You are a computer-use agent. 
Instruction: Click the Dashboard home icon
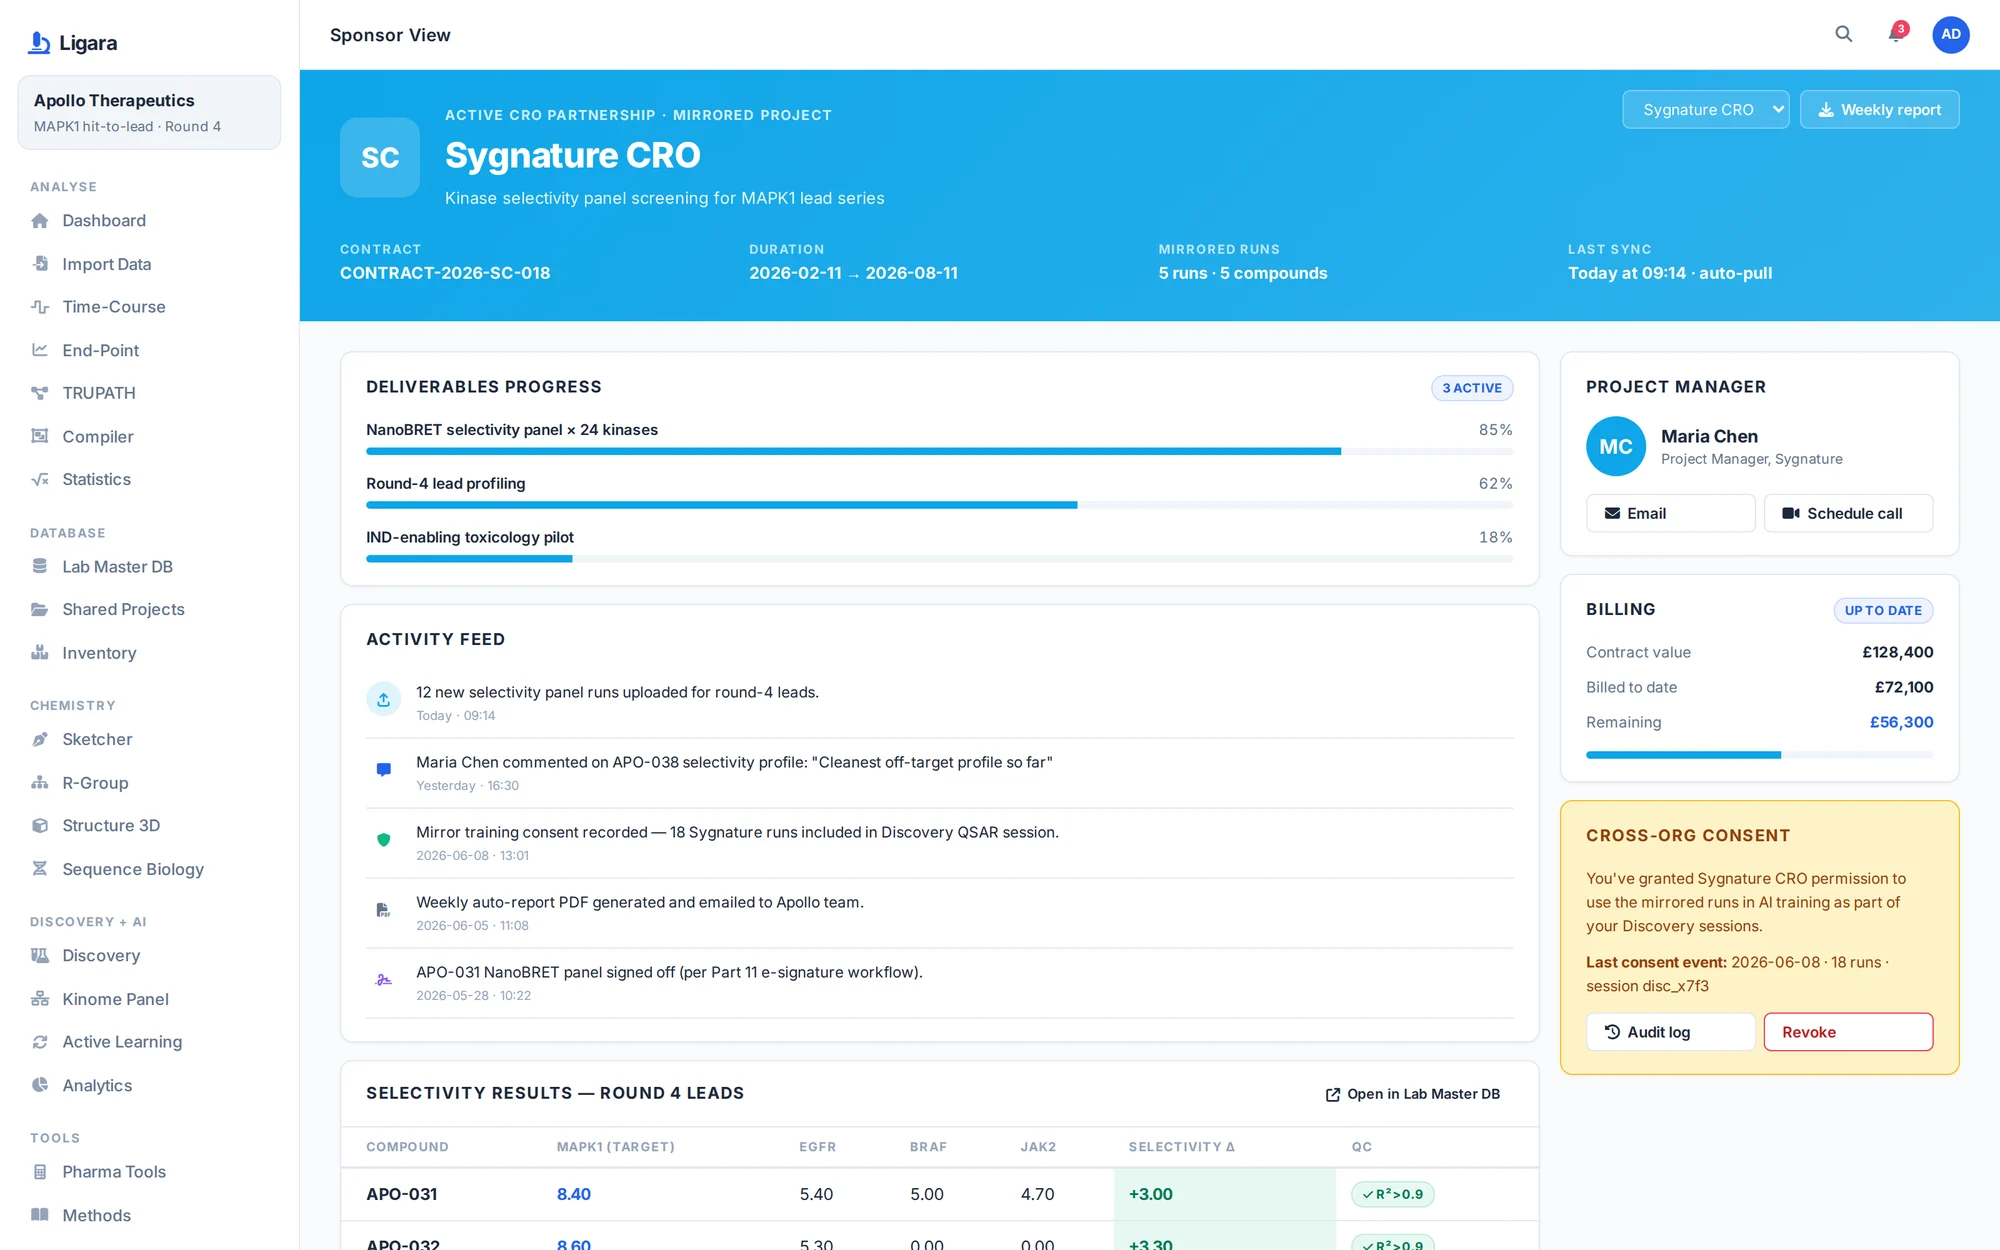[x=40, y=221]
